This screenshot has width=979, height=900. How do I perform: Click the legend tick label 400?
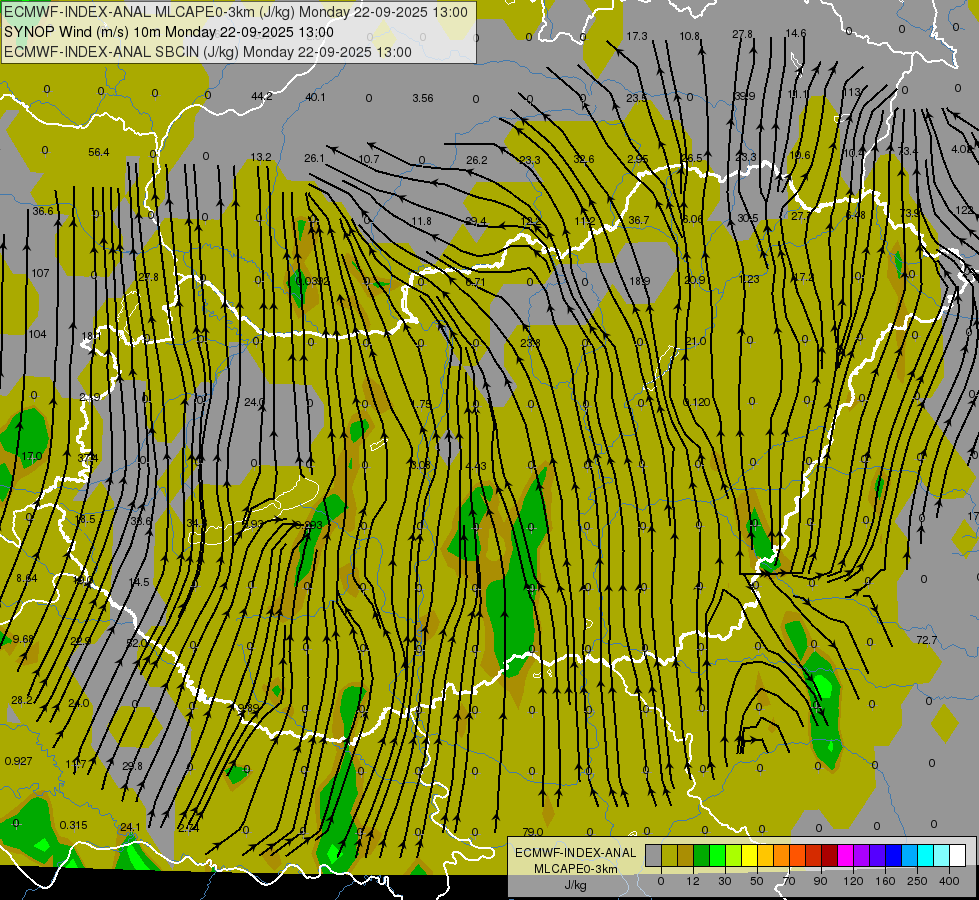tap(949, 881)
